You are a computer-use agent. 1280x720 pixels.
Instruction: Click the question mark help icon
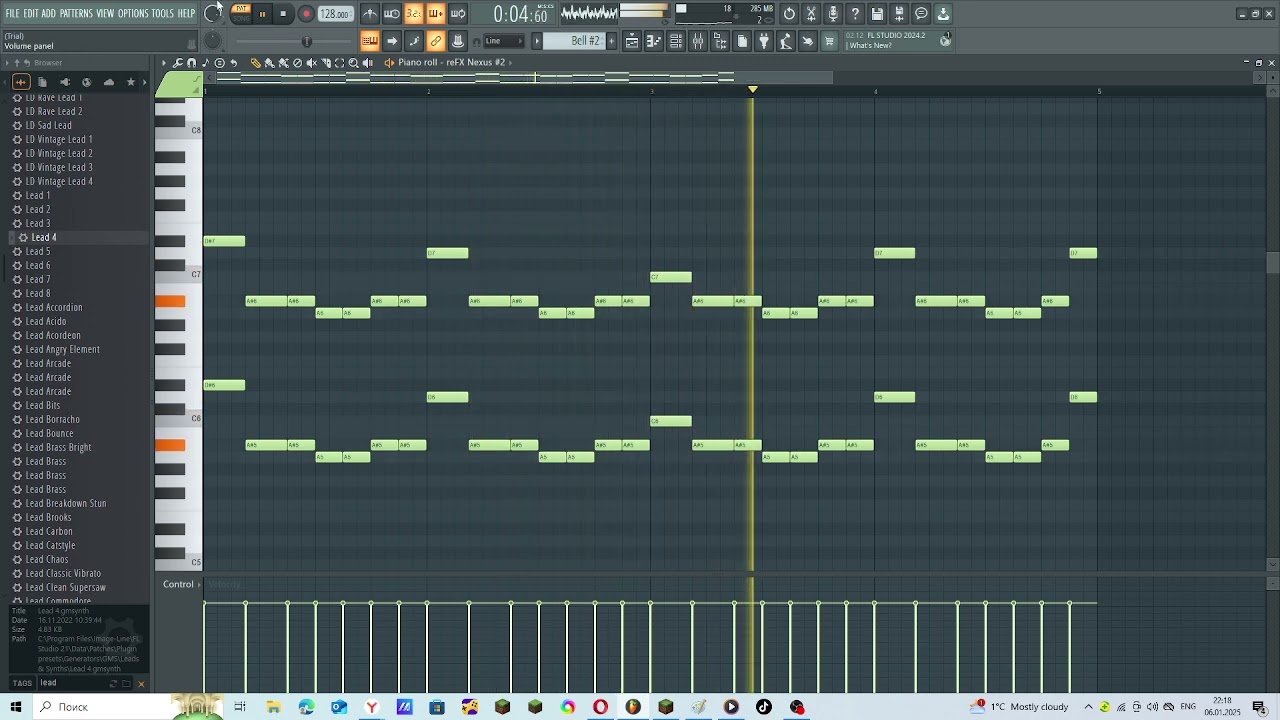[855, 14]
